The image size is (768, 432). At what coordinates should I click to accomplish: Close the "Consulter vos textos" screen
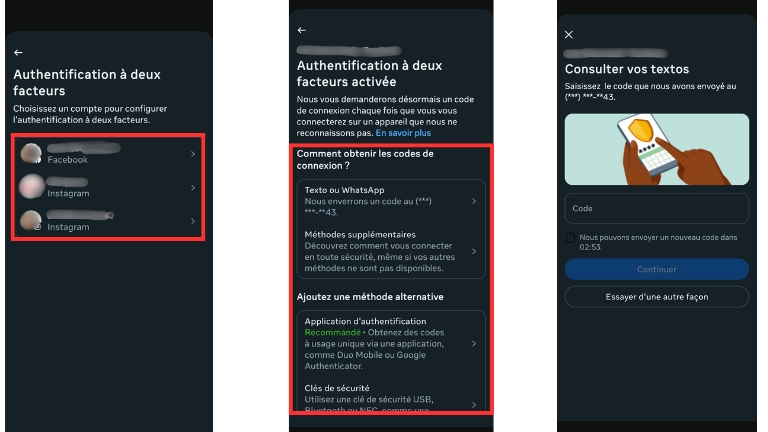point(569,35)
